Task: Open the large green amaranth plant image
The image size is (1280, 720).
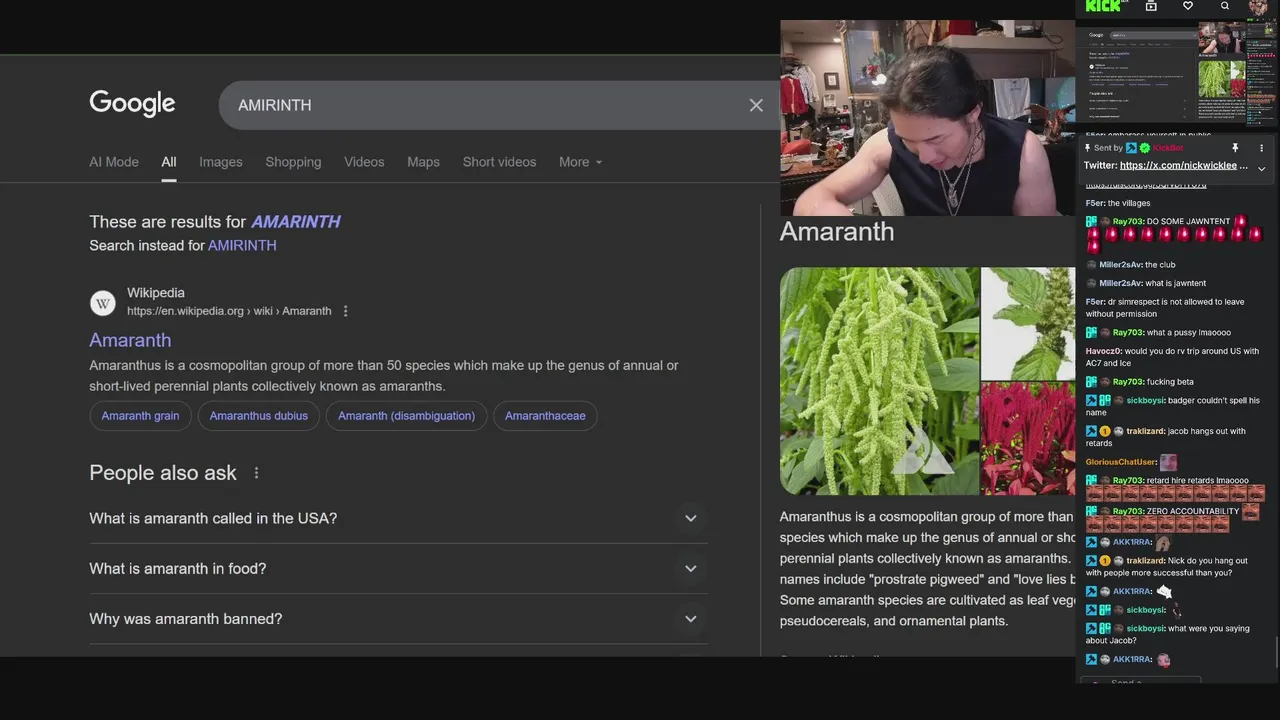Action: (879, 381)
